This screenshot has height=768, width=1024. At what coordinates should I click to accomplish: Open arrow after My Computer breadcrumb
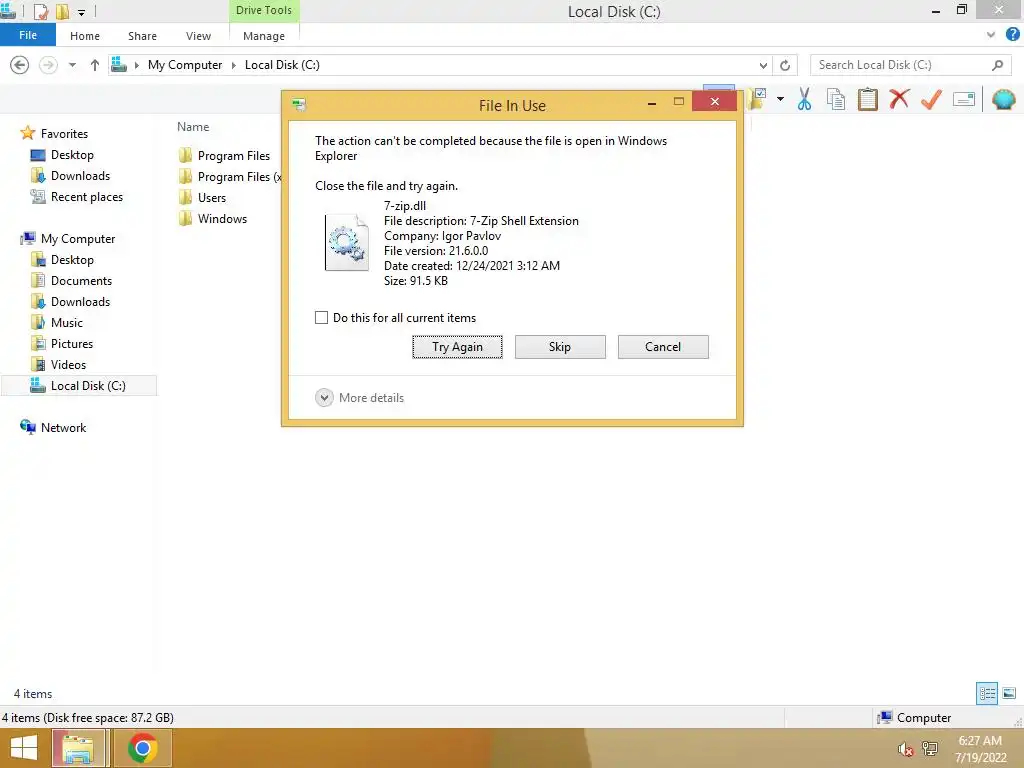tap(233, 65)
